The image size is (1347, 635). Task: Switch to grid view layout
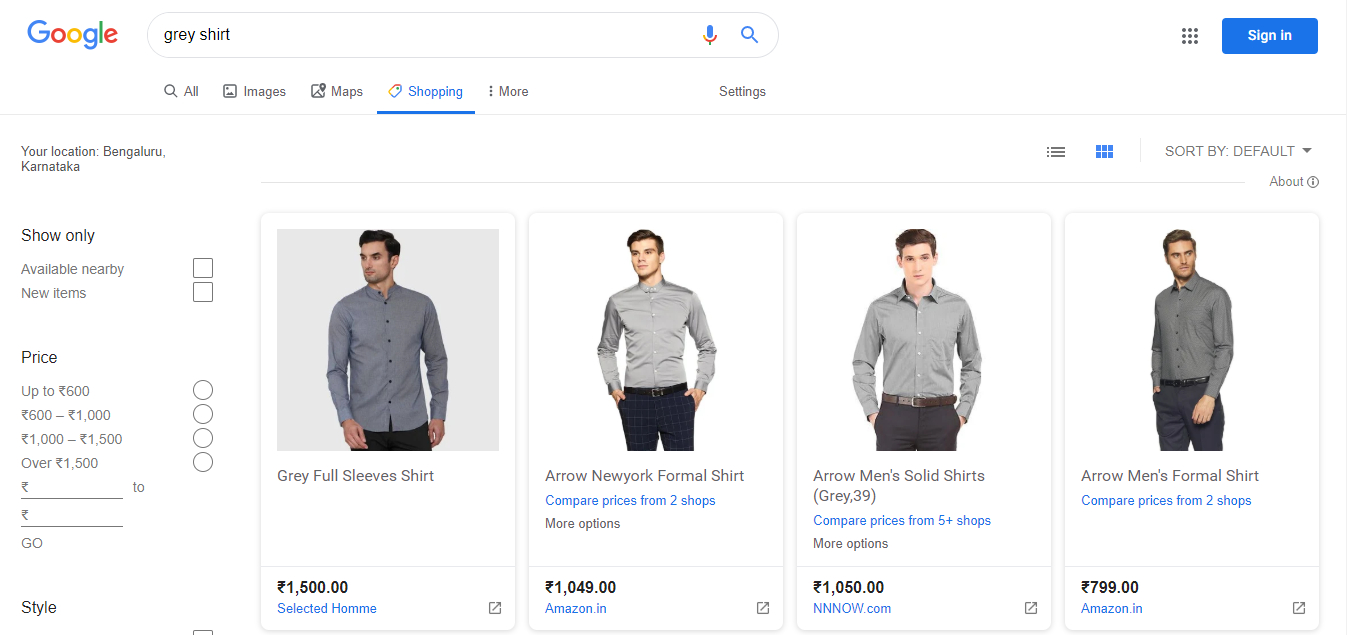point(1104,152)
